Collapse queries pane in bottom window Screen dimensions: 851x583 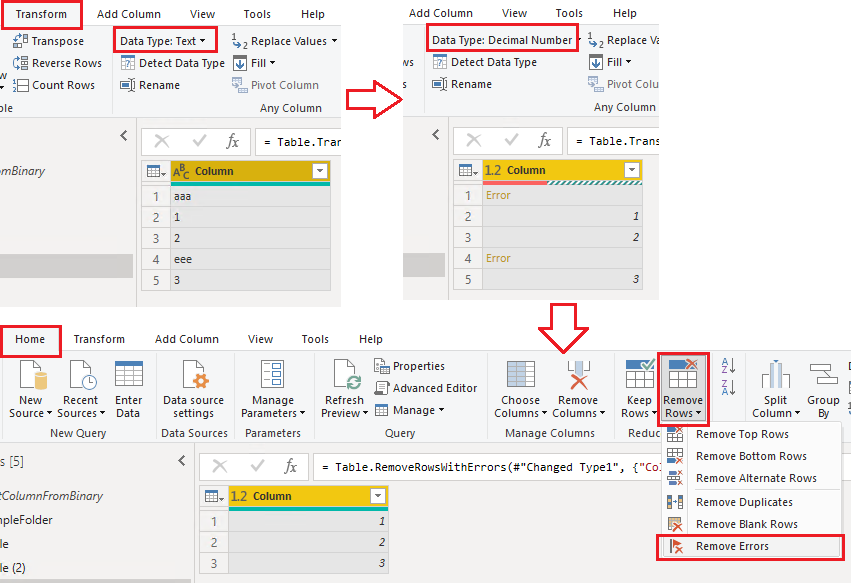point(182,461)
